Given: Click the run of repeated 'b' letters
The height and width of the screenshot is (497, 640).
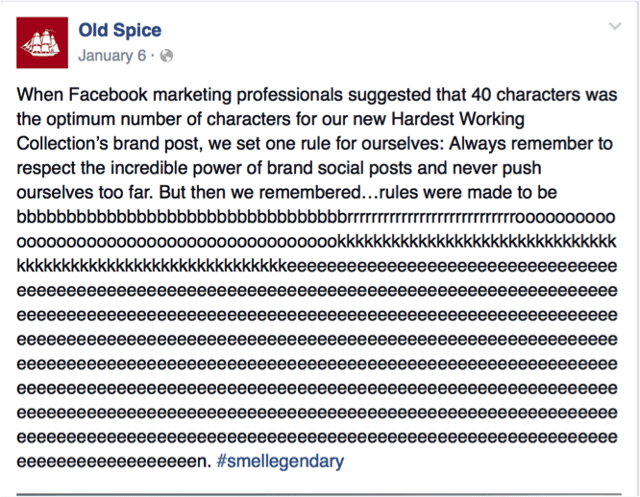Looking at the screenshot, I should click(x=182, y=217).
